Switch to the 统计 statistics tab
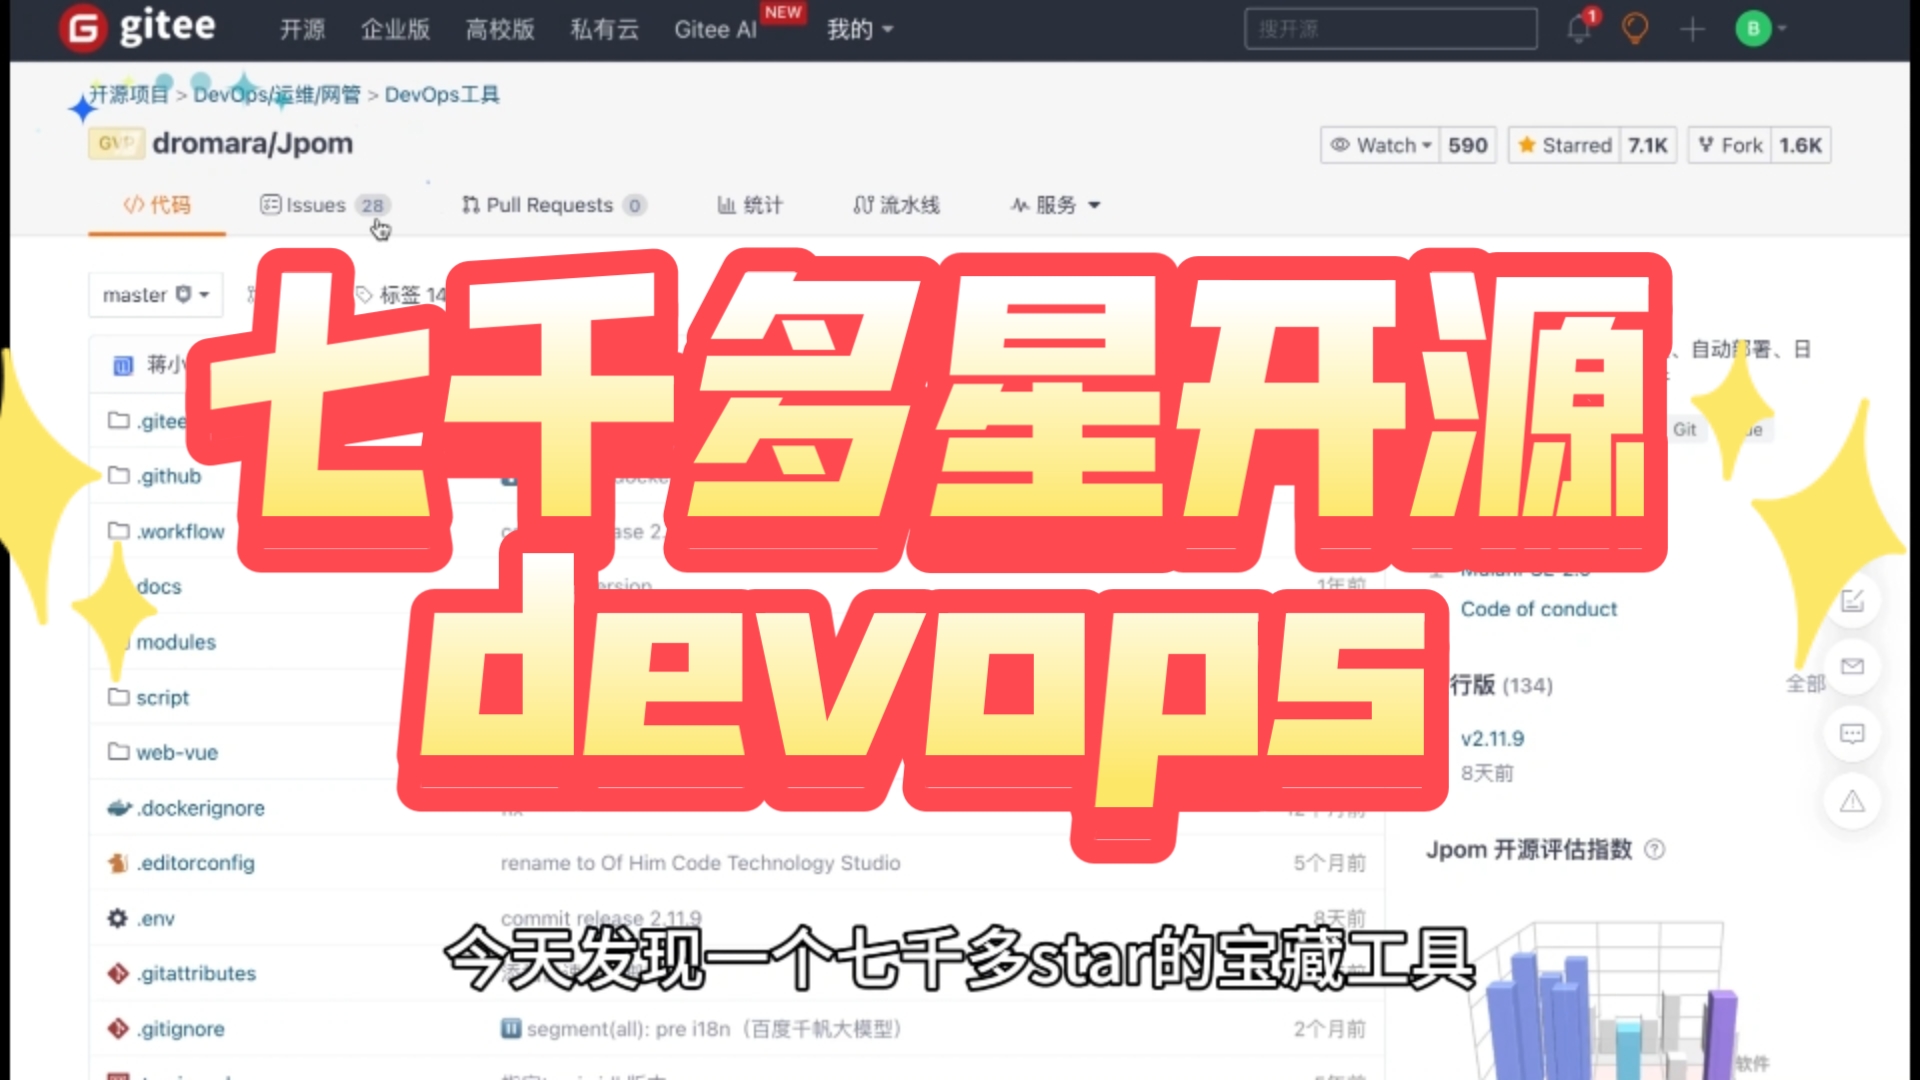 click(750, 203)
